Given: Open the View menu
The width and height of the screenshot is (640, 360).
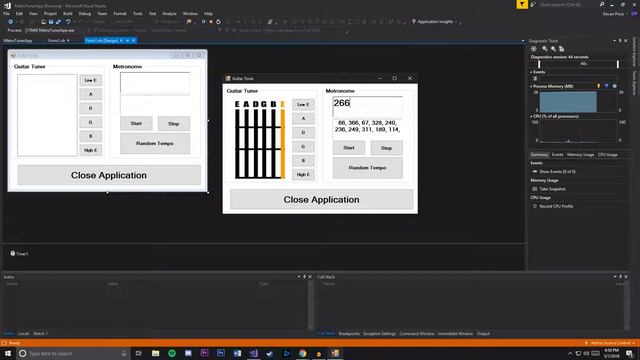Looking at the screenshot, I should [33, 13].
